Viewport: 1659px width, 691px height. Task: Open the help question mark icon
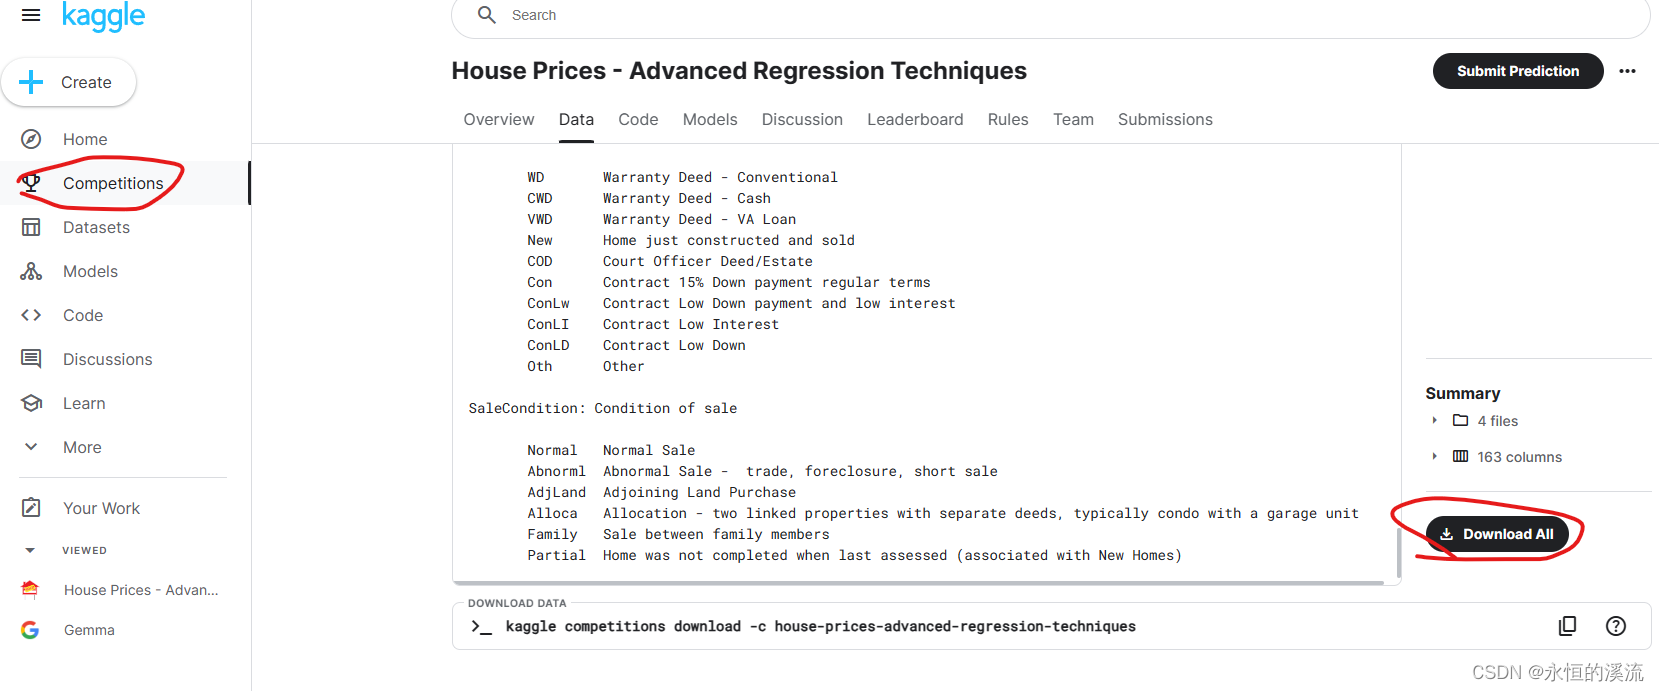click(1615, 626)
